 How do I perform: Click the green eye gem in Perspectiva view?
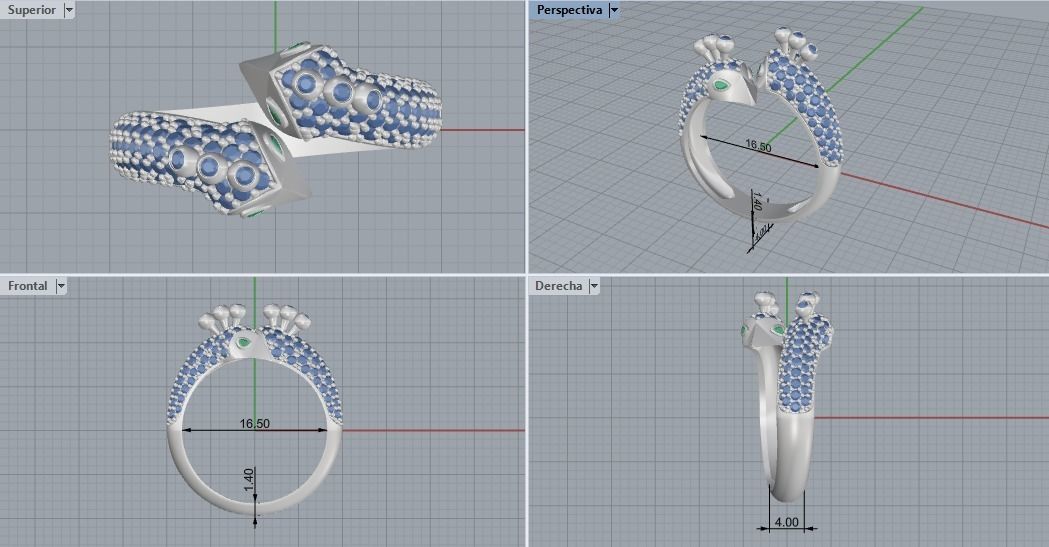723,85
